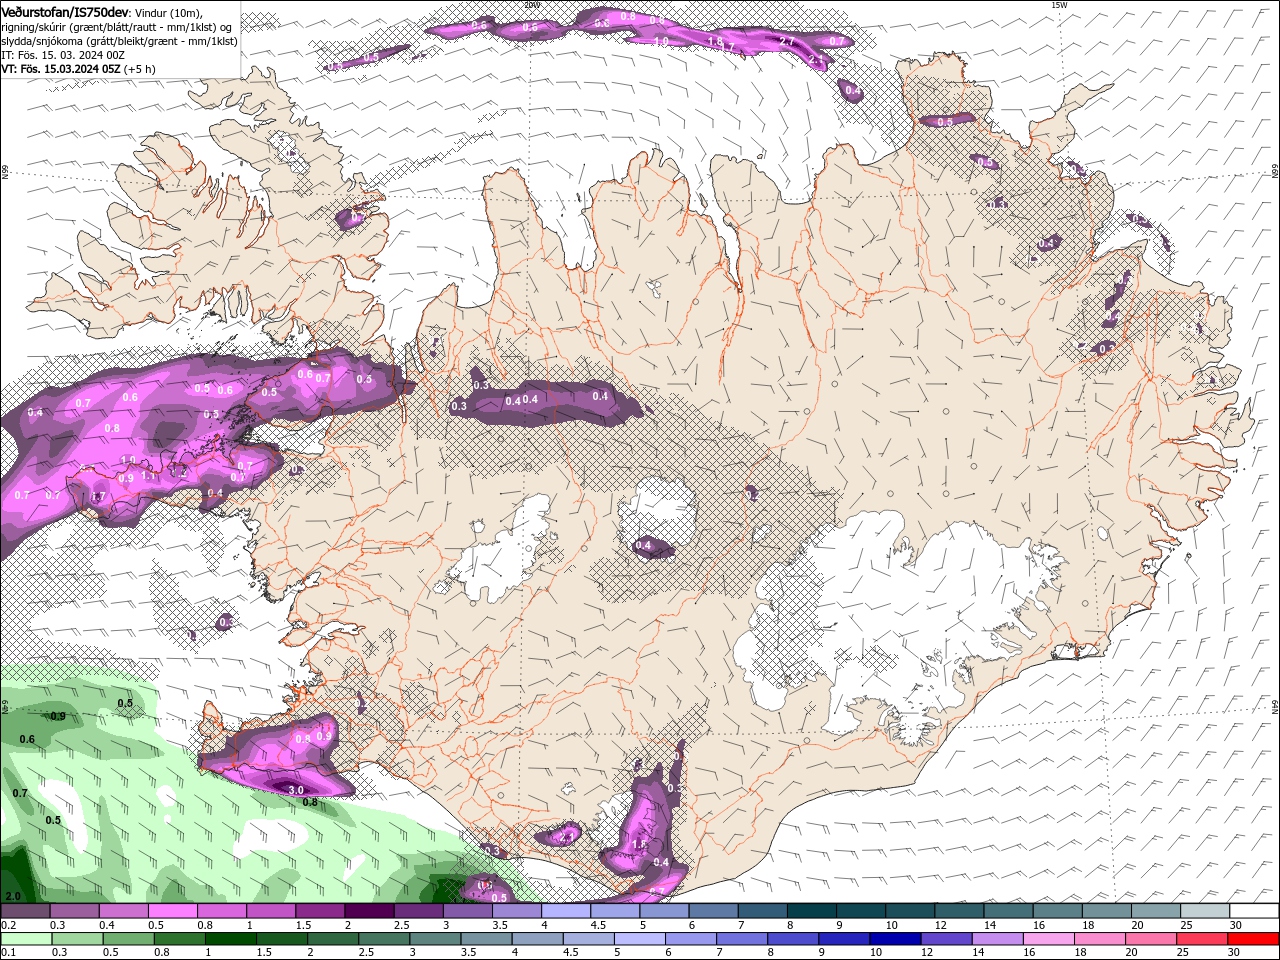Click the red 30 swatch in the rain legend
This screenshot has width=1280, height=960.
point(1254,939)
